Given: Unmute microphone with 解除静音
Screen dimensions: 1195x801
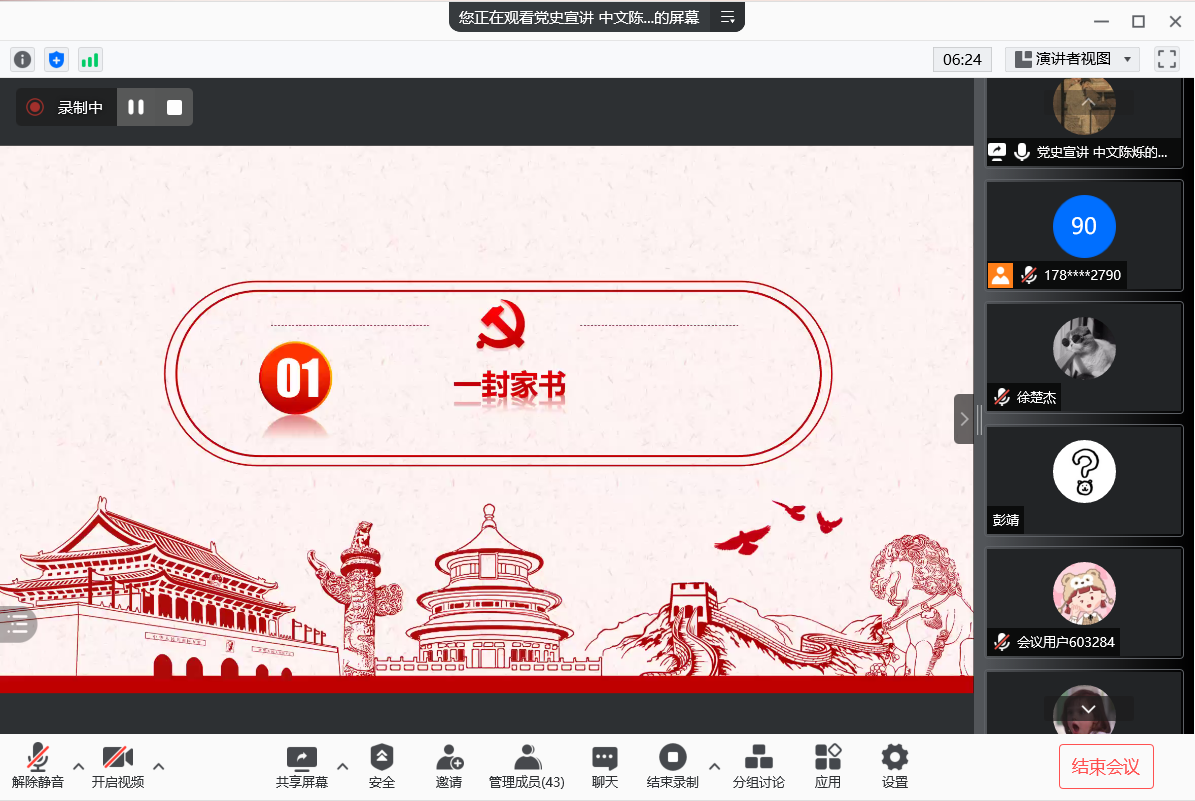Looking at the screenshot, I should [x=38, y=767].
